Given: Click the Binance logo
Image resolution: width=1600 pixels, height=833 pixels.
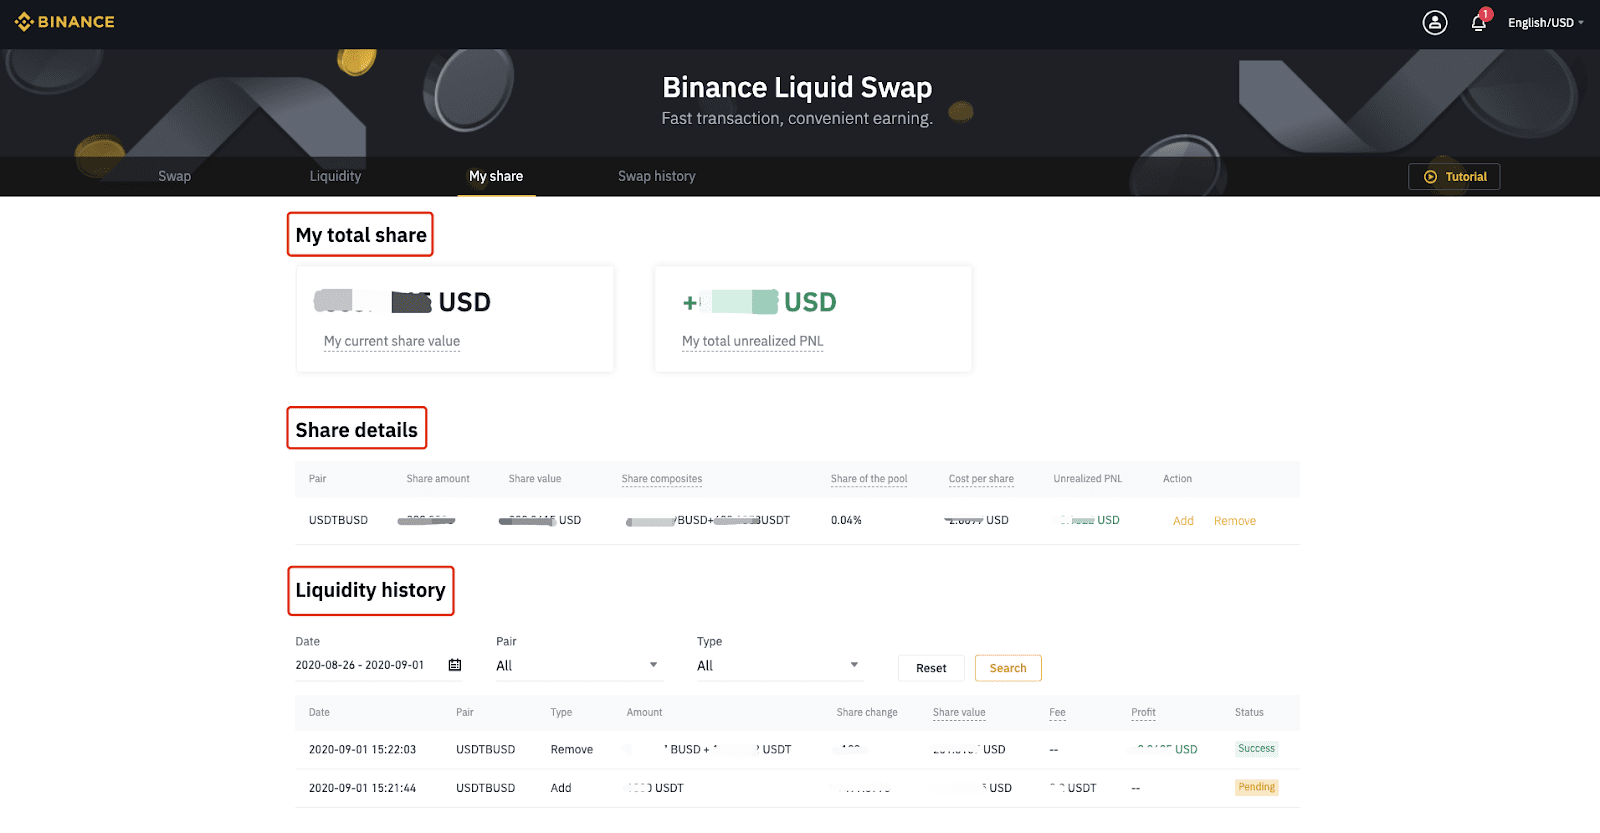Looking at the screenshot, I should click(65, 22).
